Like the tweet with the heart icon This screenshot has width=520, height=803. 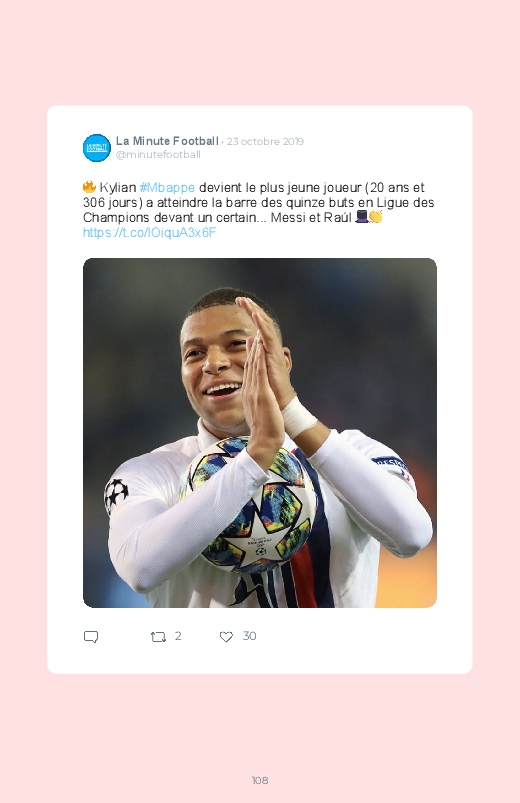point(226,637)
